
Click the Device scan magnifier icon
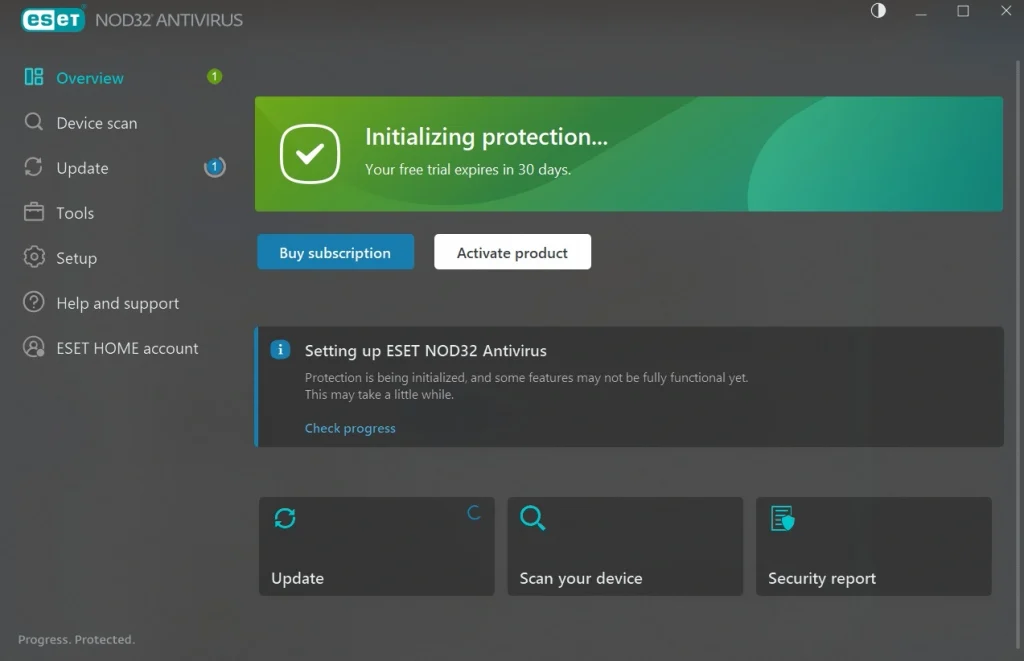[33, 122]
